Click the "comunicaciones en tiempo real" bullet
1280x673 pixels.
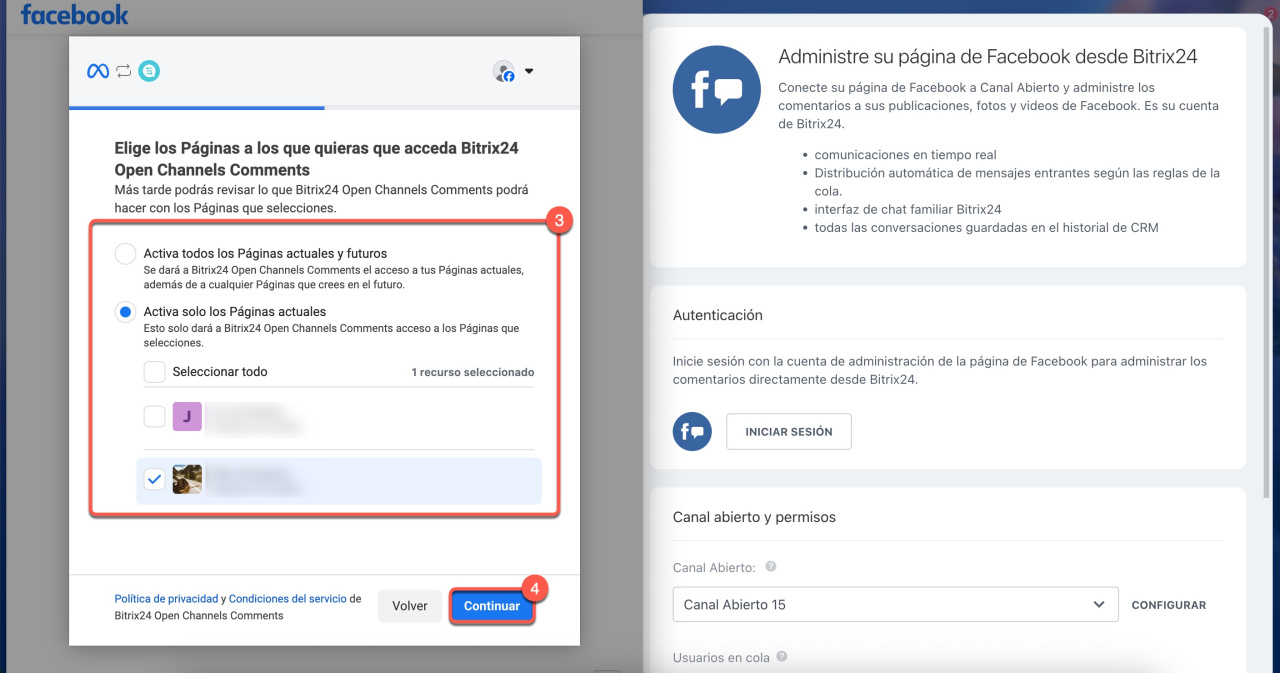[905, 155]
